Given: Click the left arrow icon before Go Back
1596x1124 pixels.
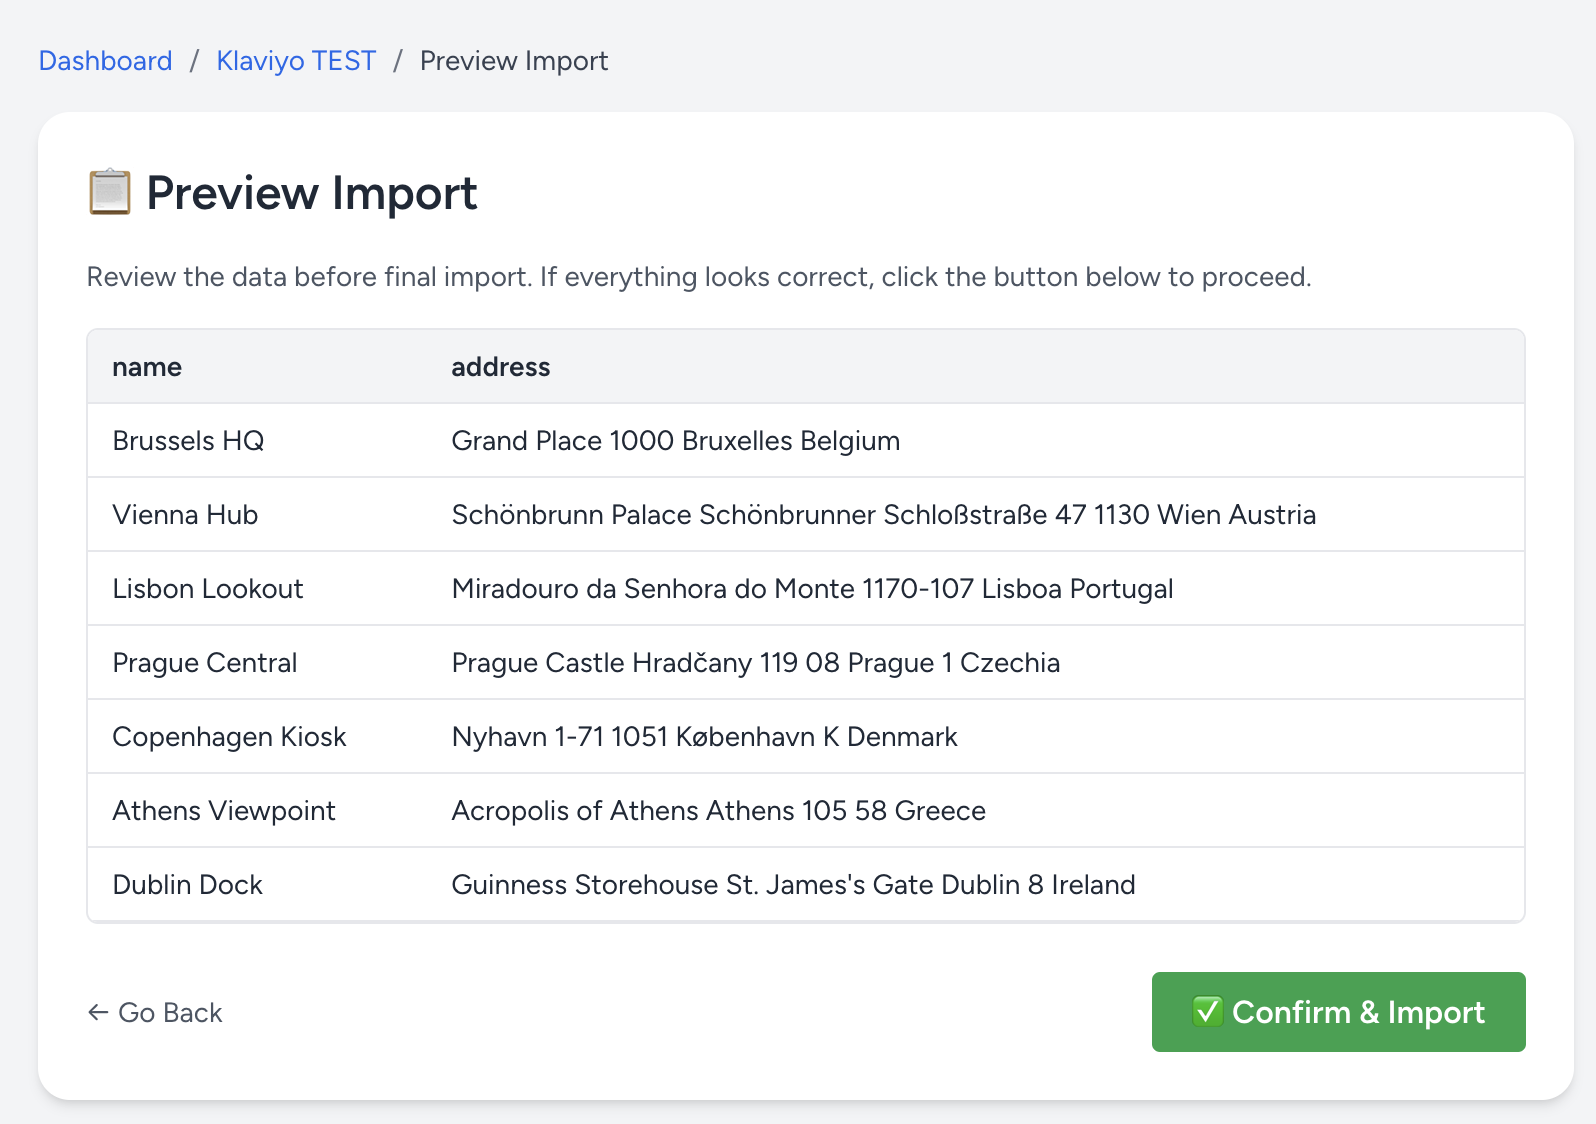Looking at the screenshot, I should 98,1012.
